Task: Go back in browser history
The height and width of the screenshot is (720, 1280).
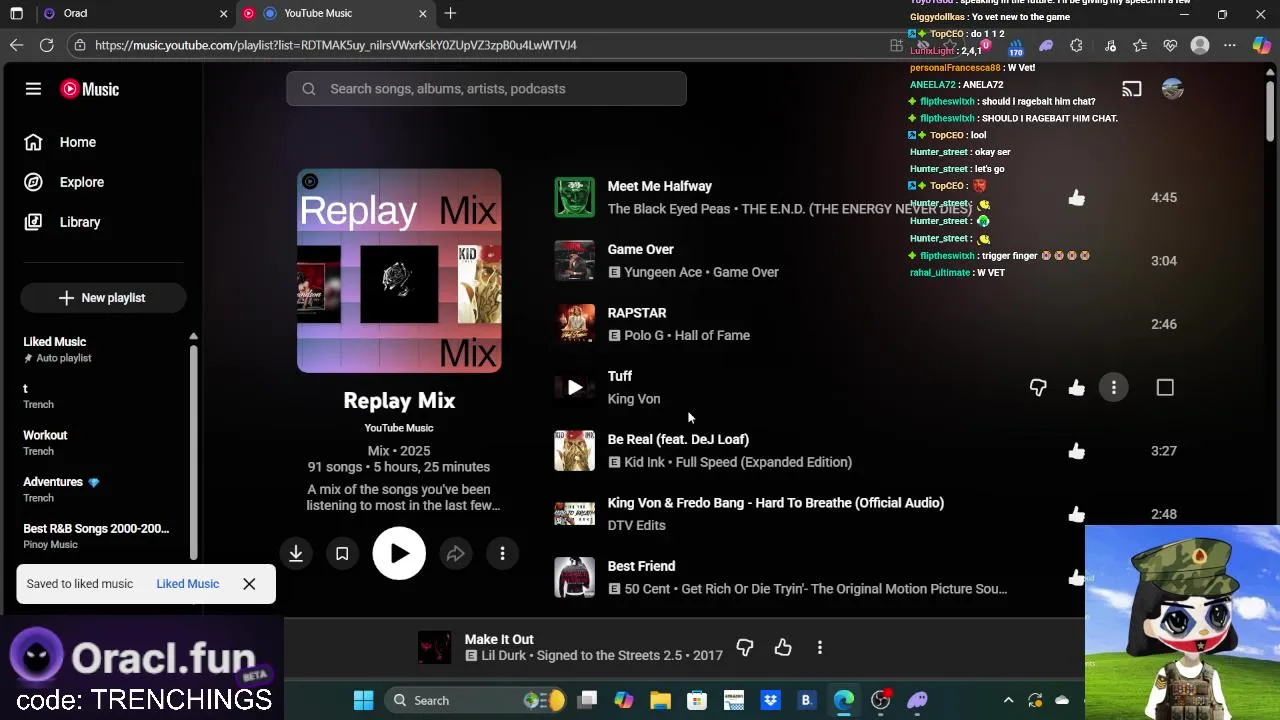Action: click(16, 45)
